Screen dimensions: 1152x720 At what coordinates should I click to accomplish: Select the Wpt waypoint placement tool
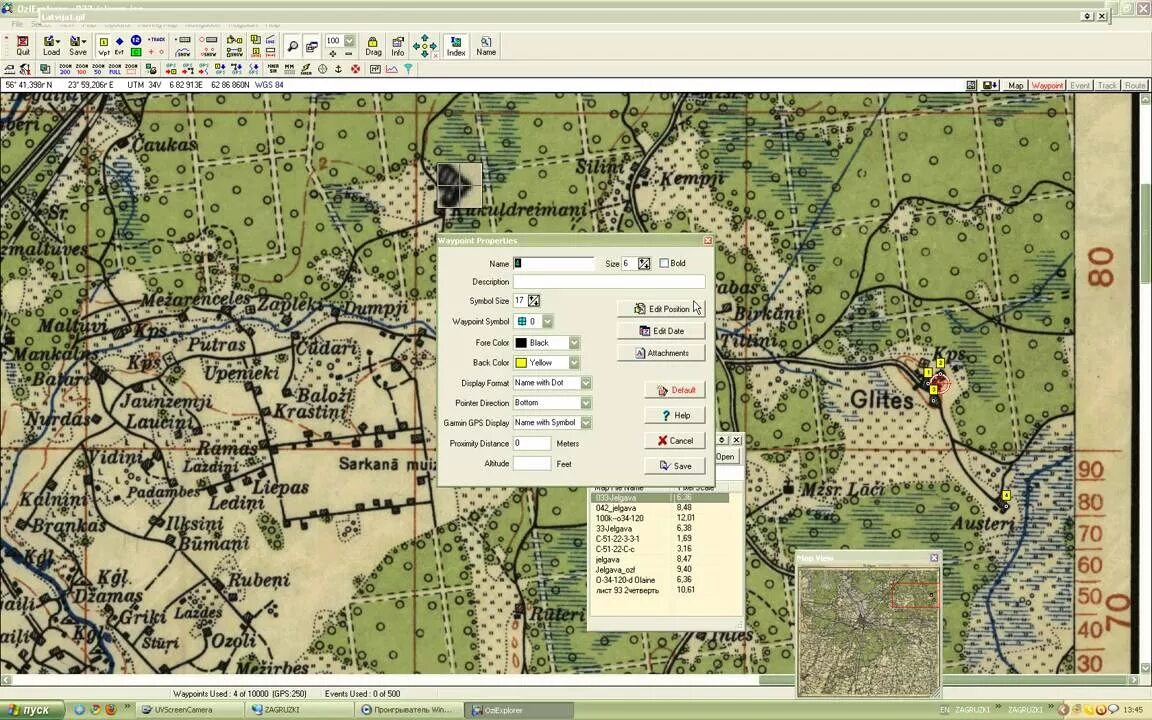point(104,46)
